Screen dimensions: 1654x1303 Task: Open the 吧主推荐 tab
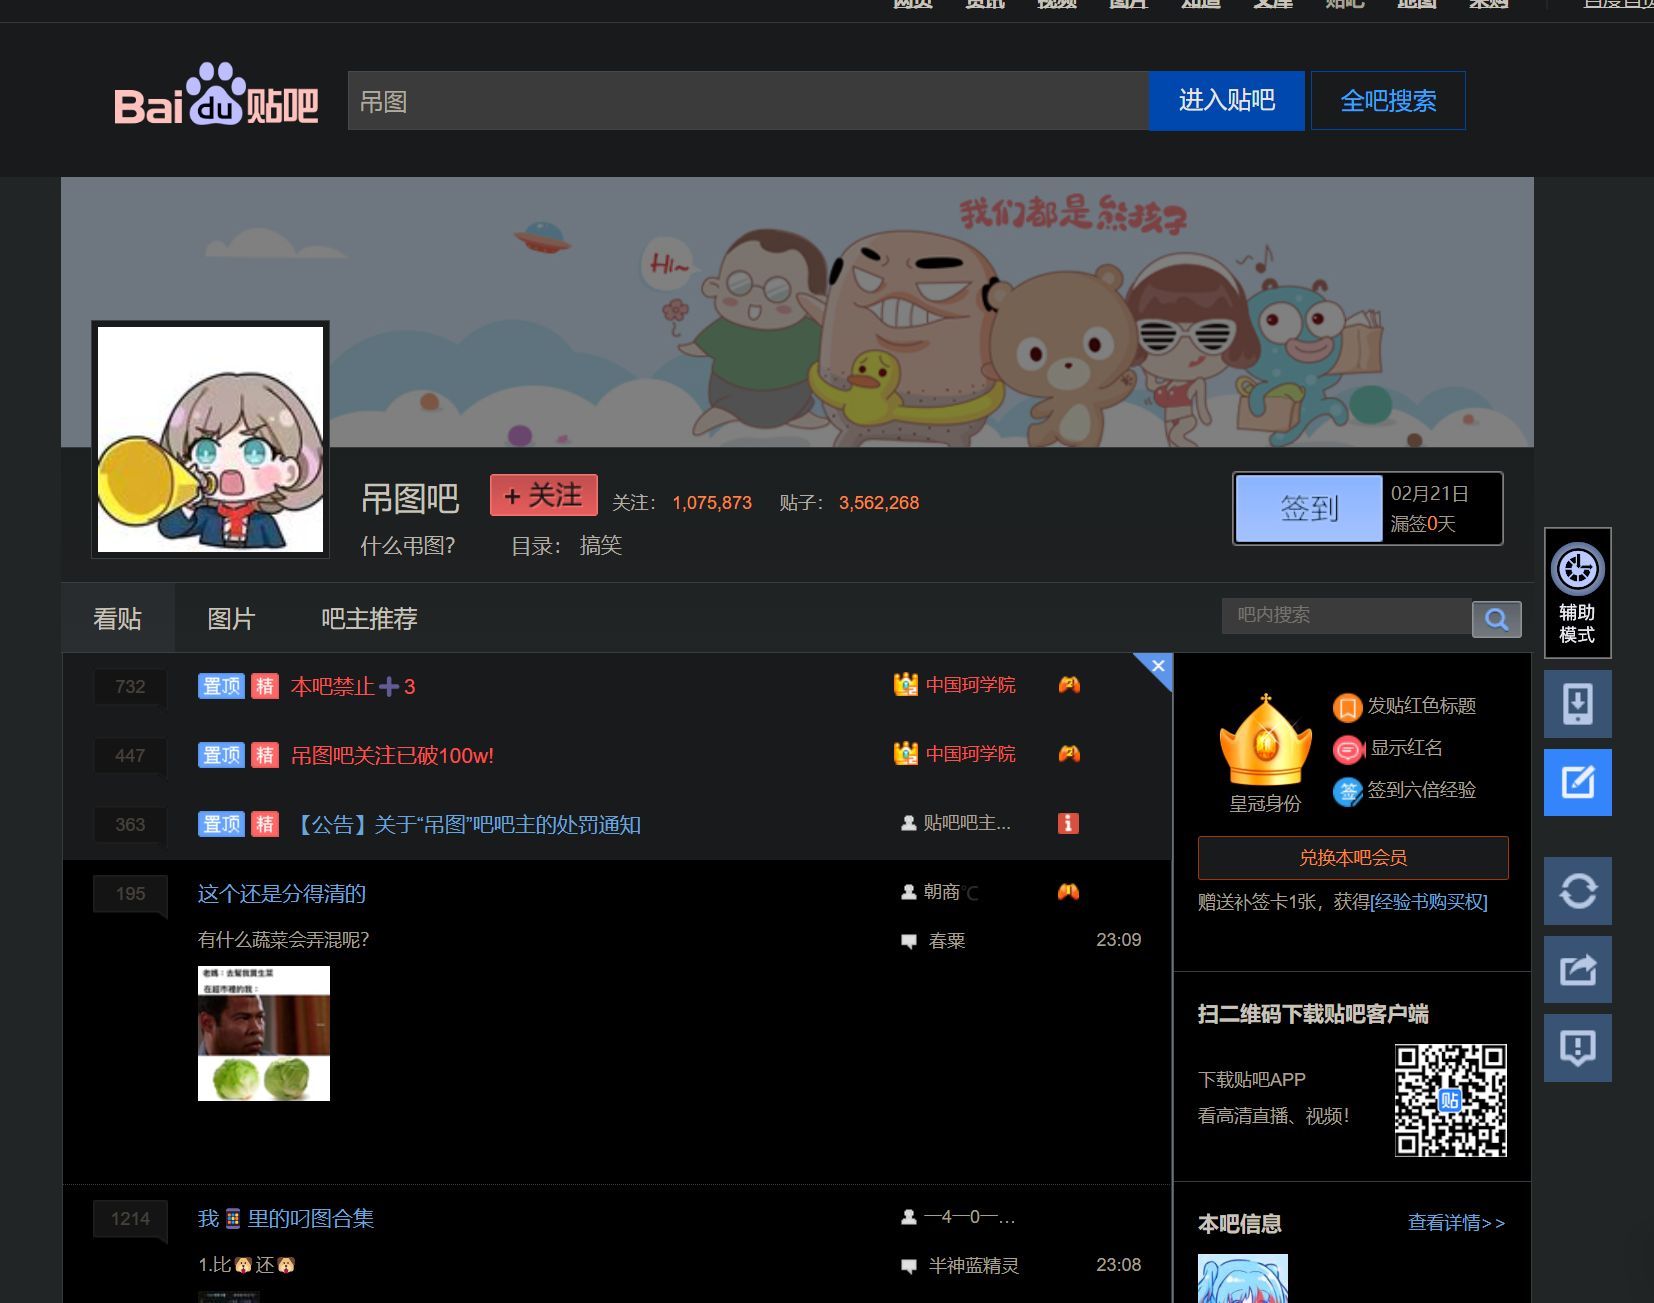pyautogui.click(x=369, y=619)
